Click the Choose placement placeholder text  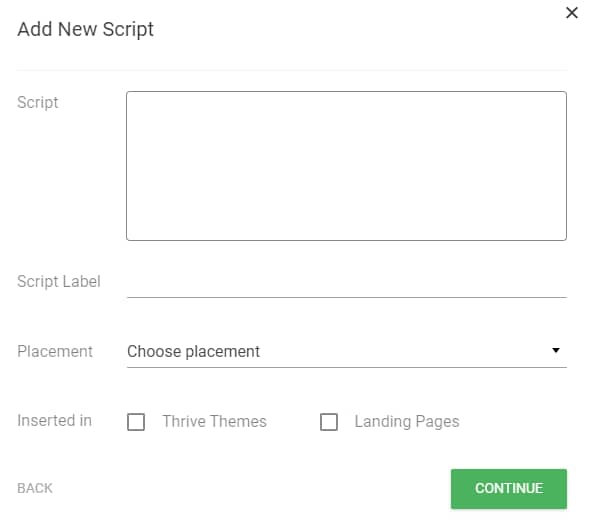(x=193, y=352)
